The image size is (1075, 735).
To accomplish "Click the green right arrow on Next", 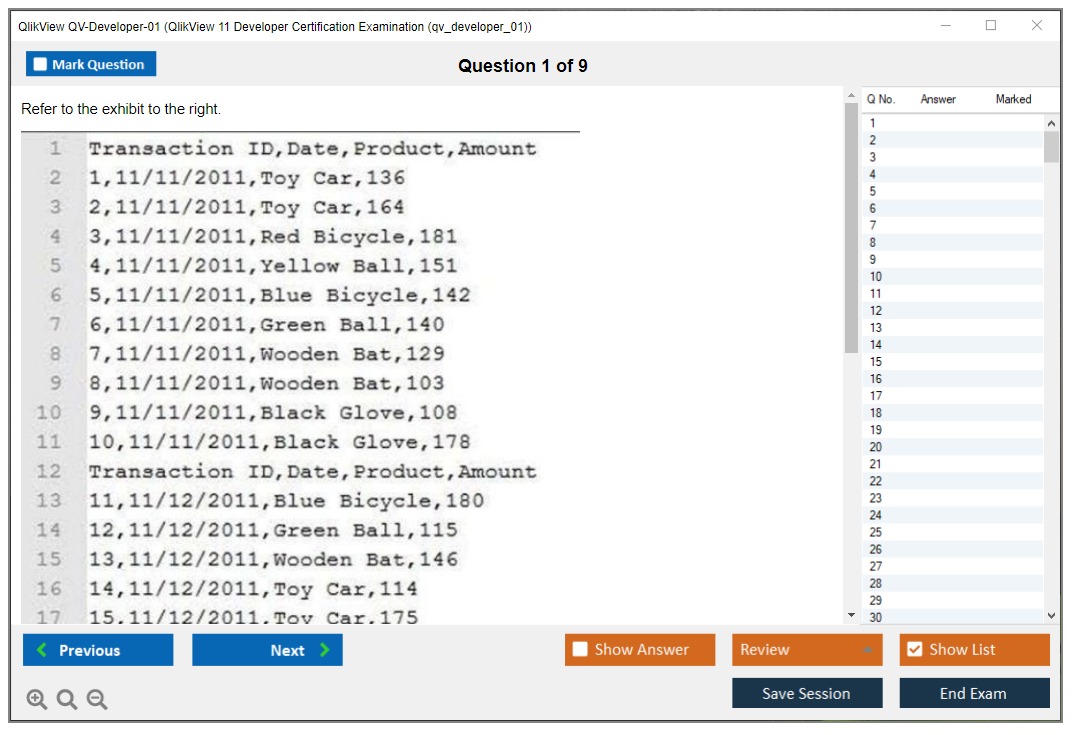I will click(324, 650).
